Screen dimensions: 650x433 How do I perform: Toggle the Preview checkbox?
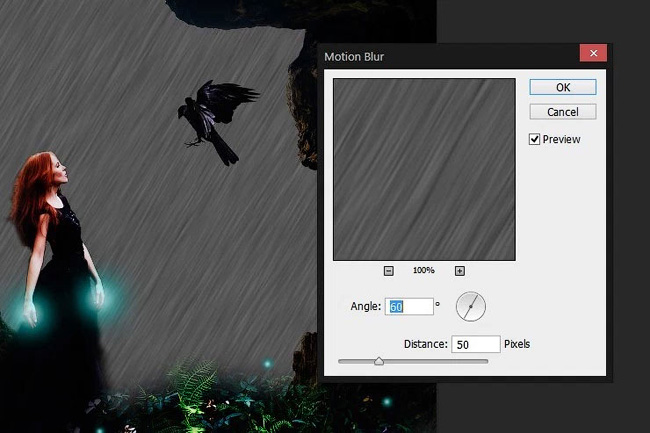pyautogui.click(x=534, y=139)
